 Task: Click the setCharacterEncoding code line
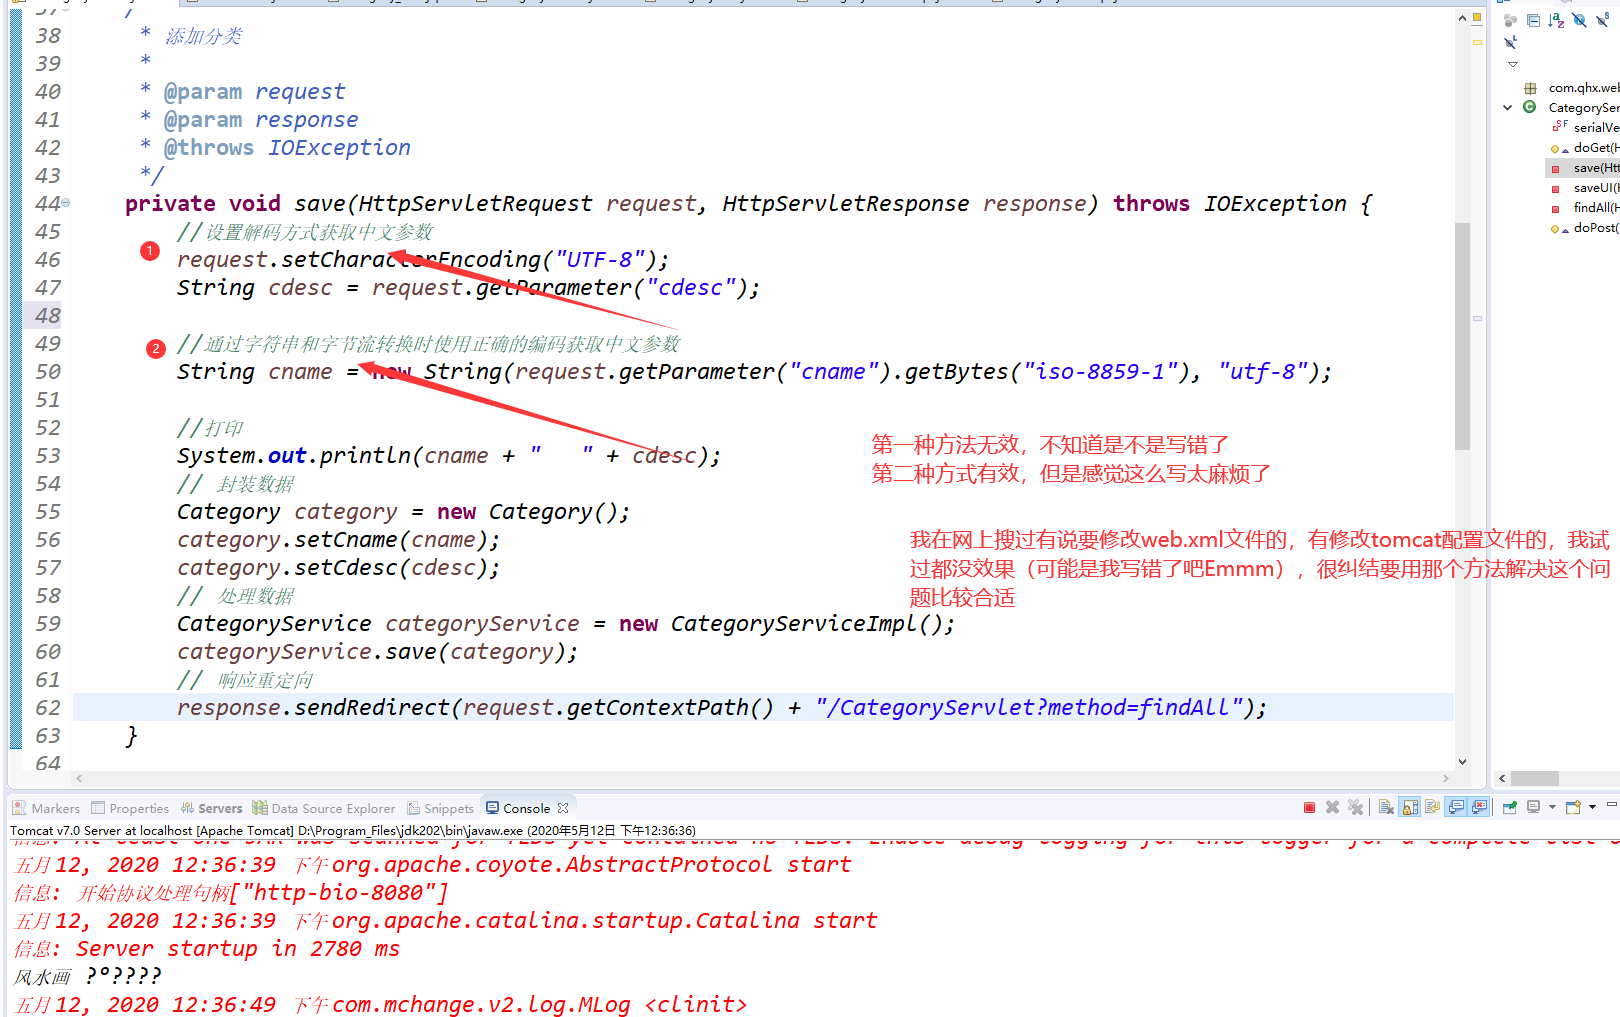[423, 260]
